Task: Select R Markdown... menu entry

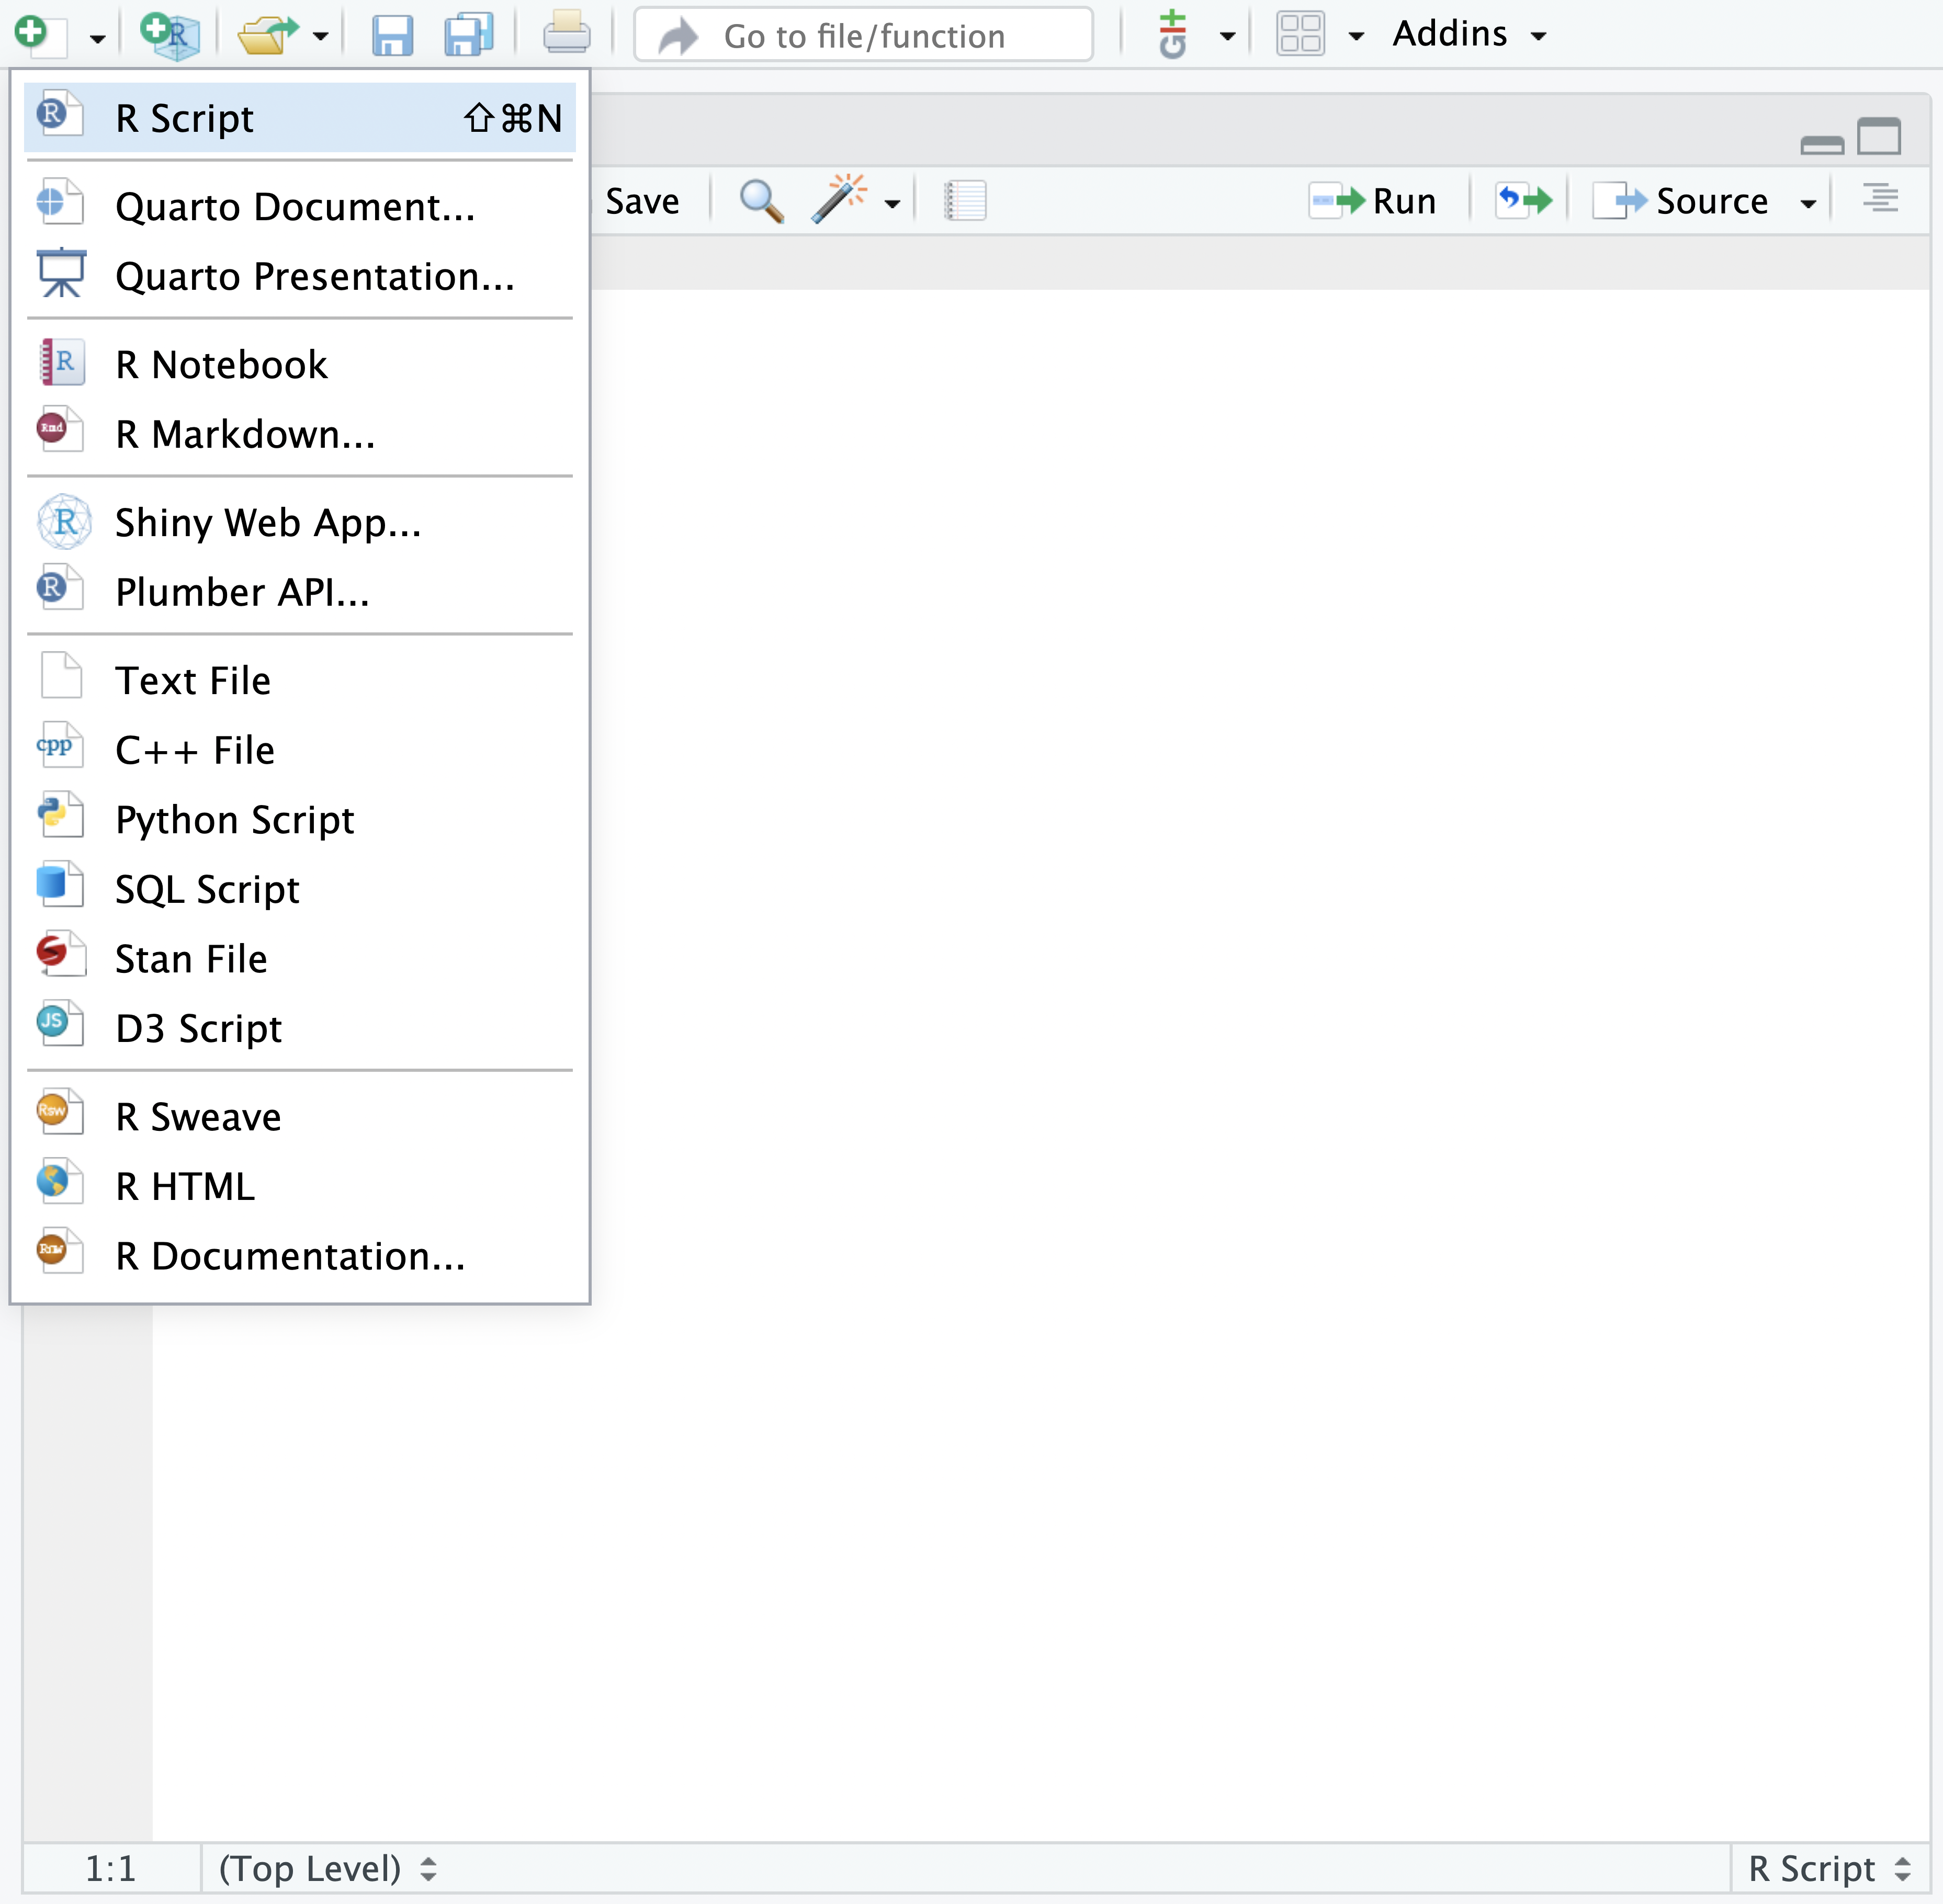Action: [299, 434]
